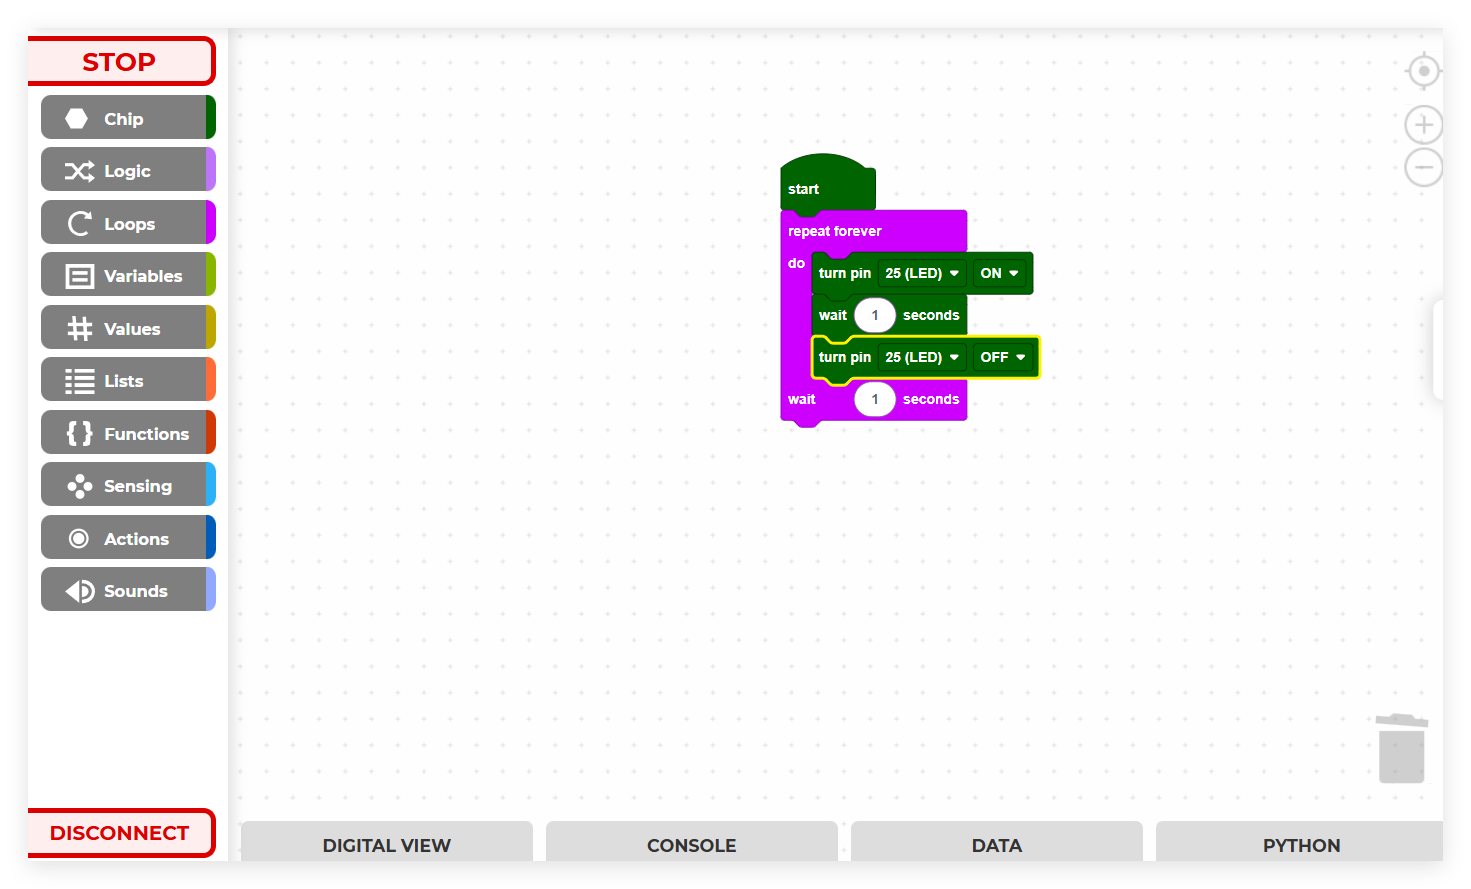Open the Lists block category
Viewport: 1471px width, 889px height.
128,380
